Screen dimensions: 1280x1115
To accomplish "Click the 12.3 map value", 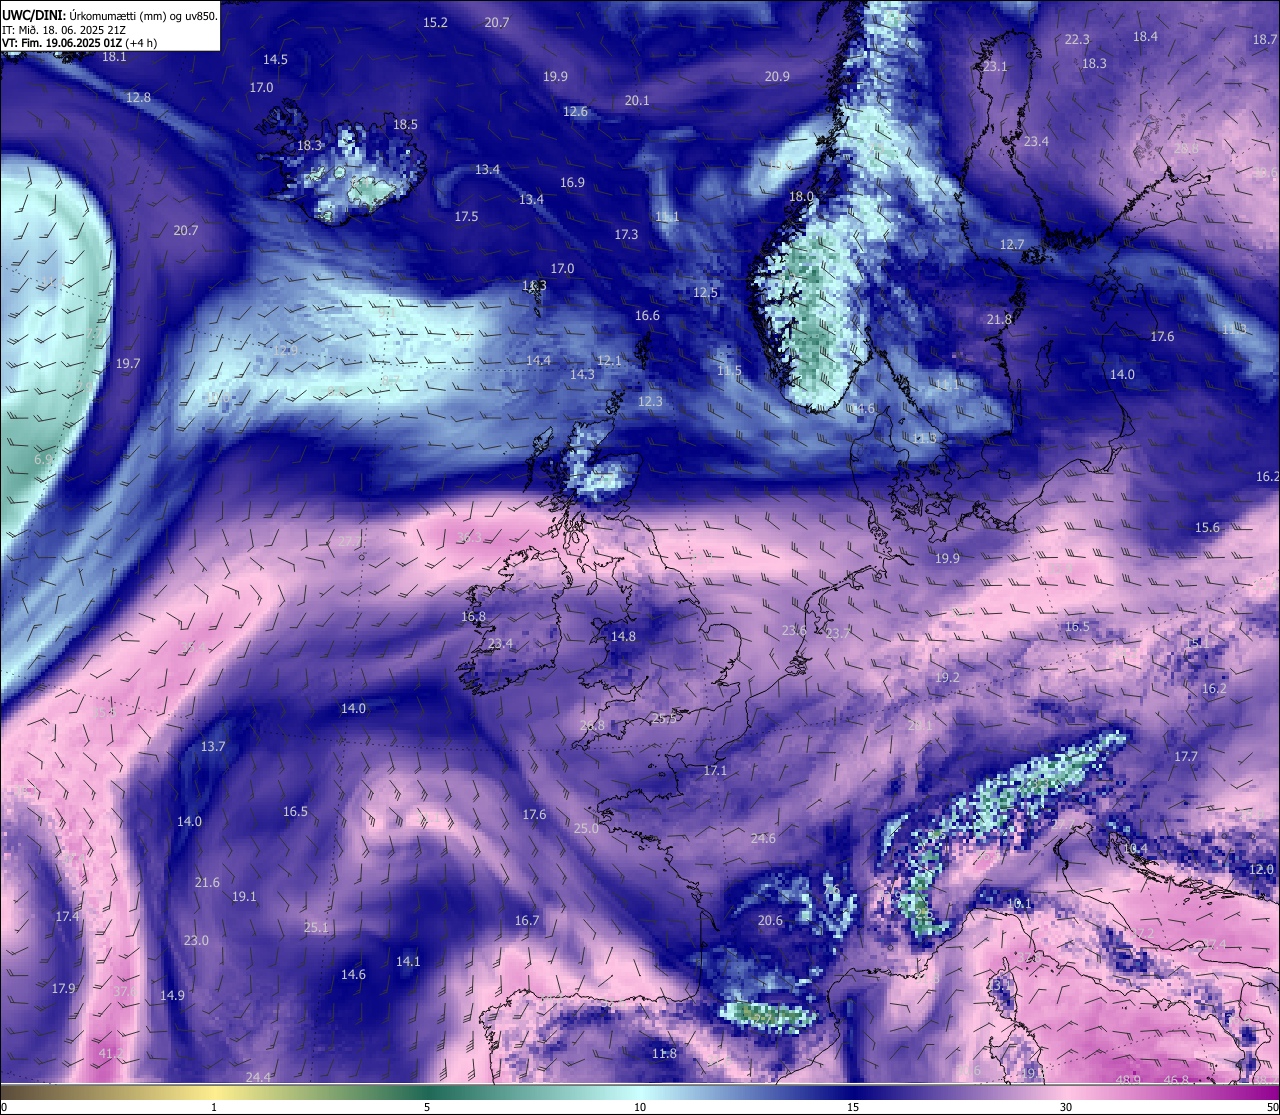I will [650, 401].
